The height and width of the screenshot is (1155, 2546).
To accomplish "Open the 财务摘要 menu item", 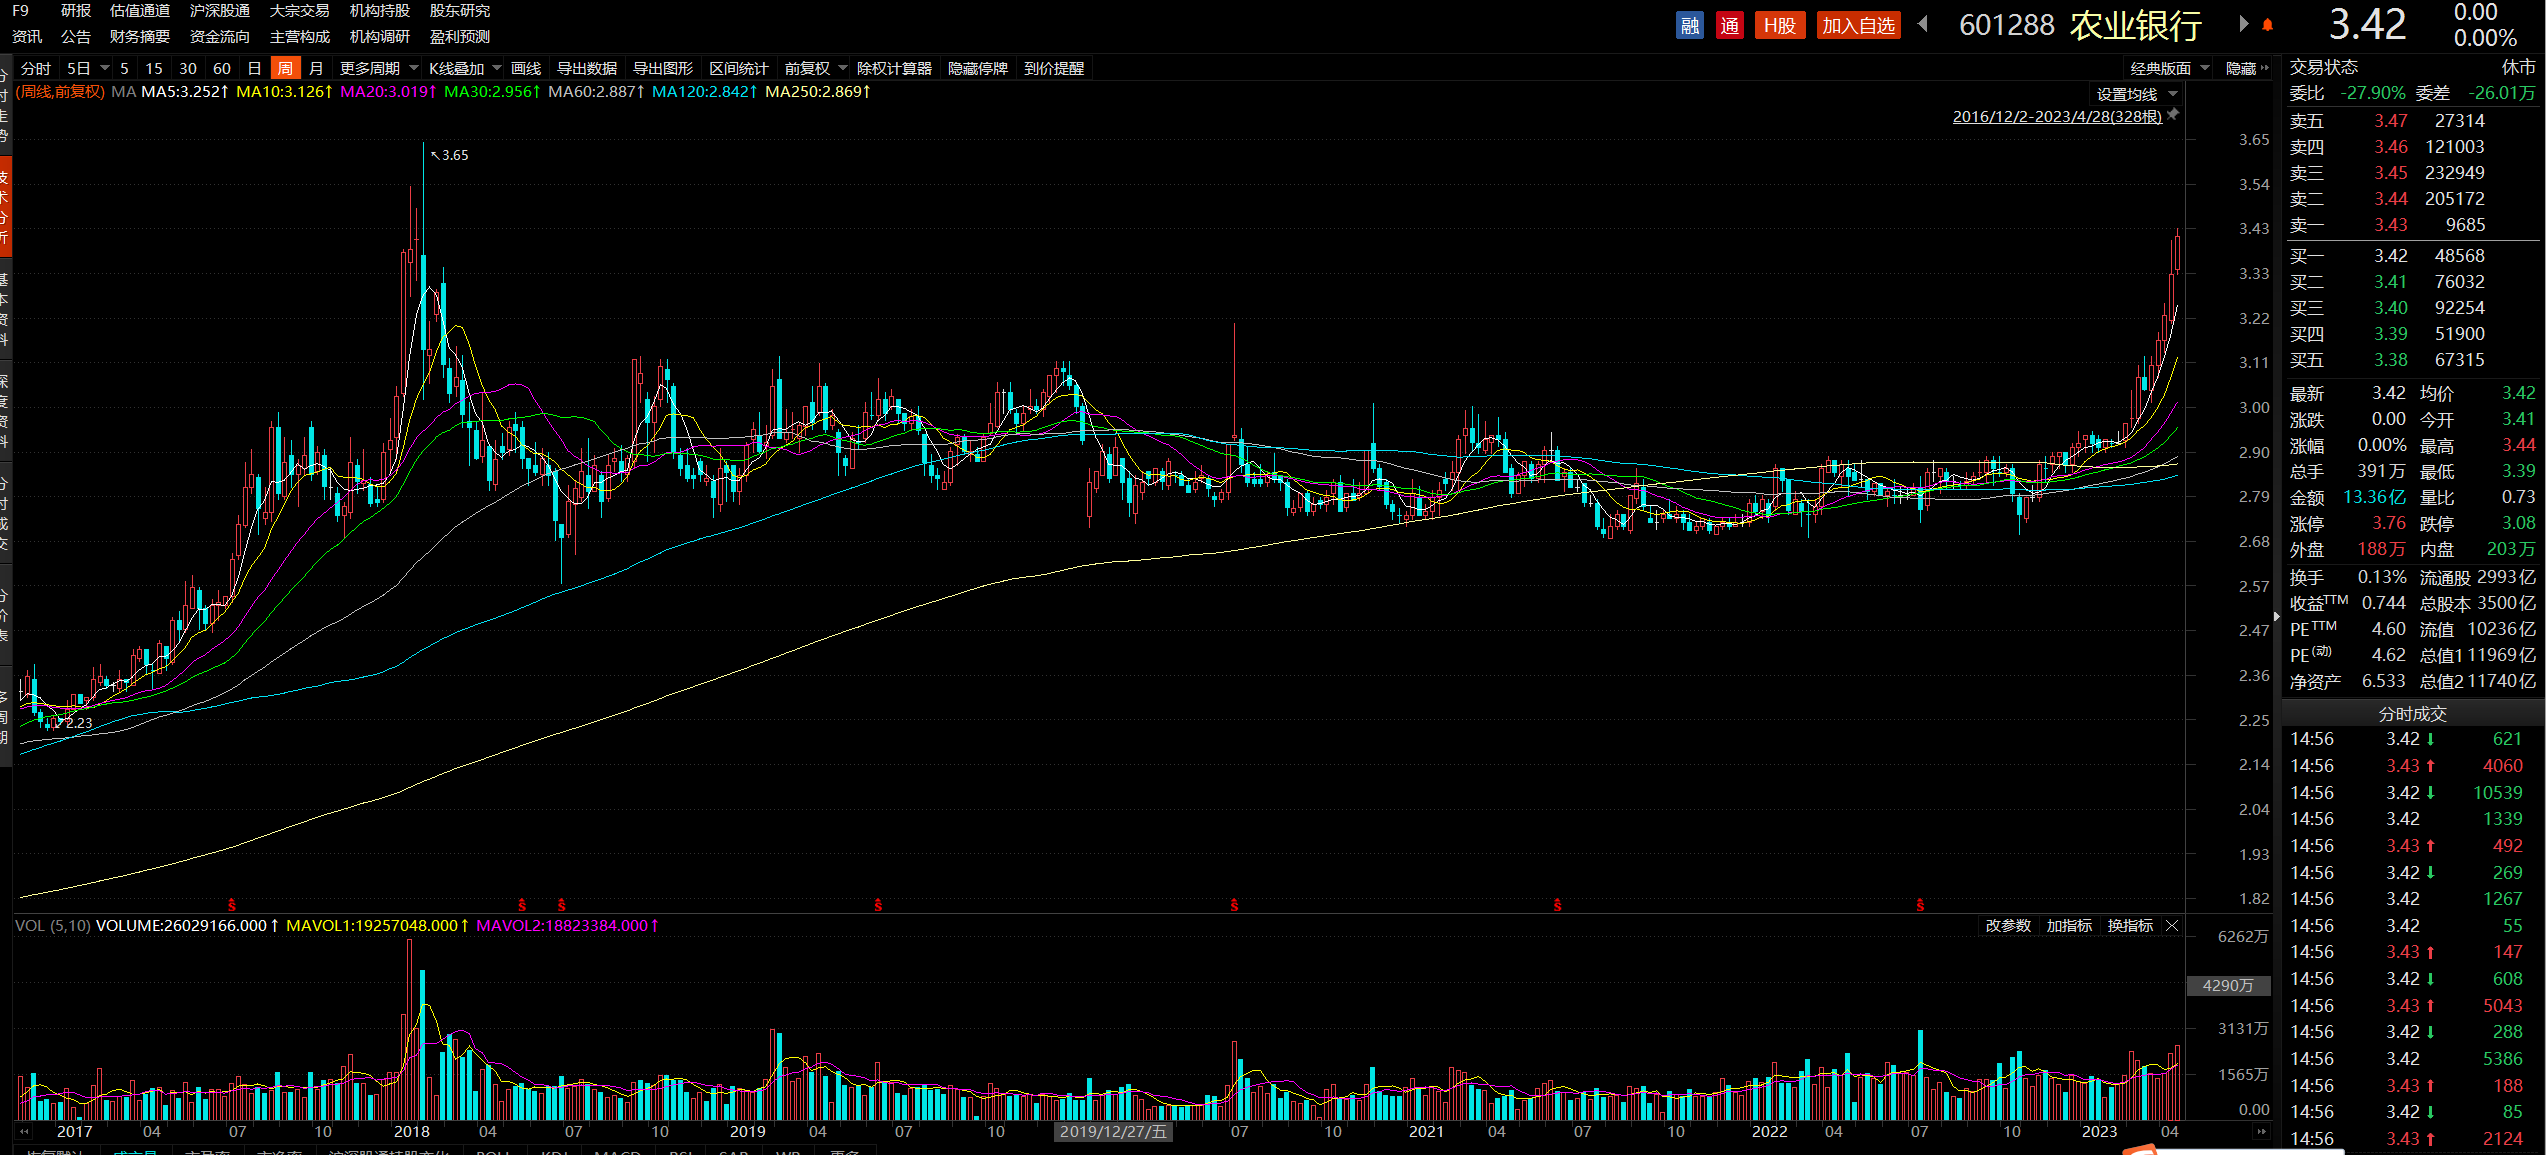I will (140, 37).
